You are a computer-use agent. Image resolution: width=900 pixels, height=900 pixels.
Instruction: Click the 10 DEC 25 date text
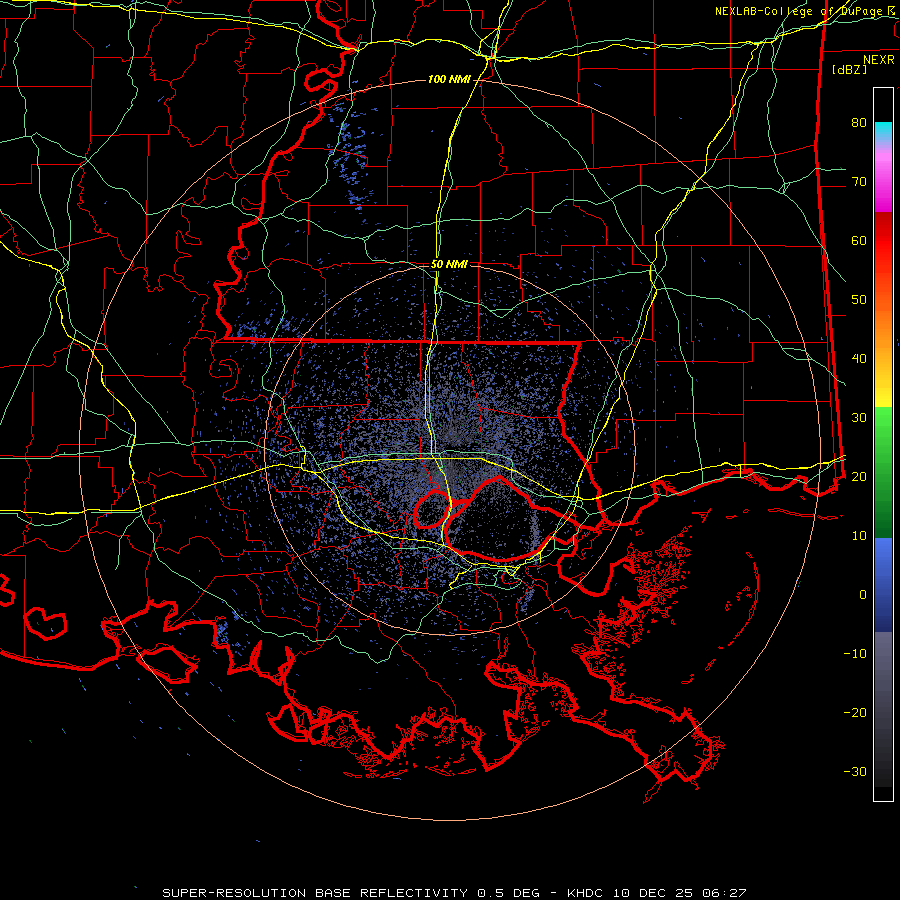[x=654, y=893]
